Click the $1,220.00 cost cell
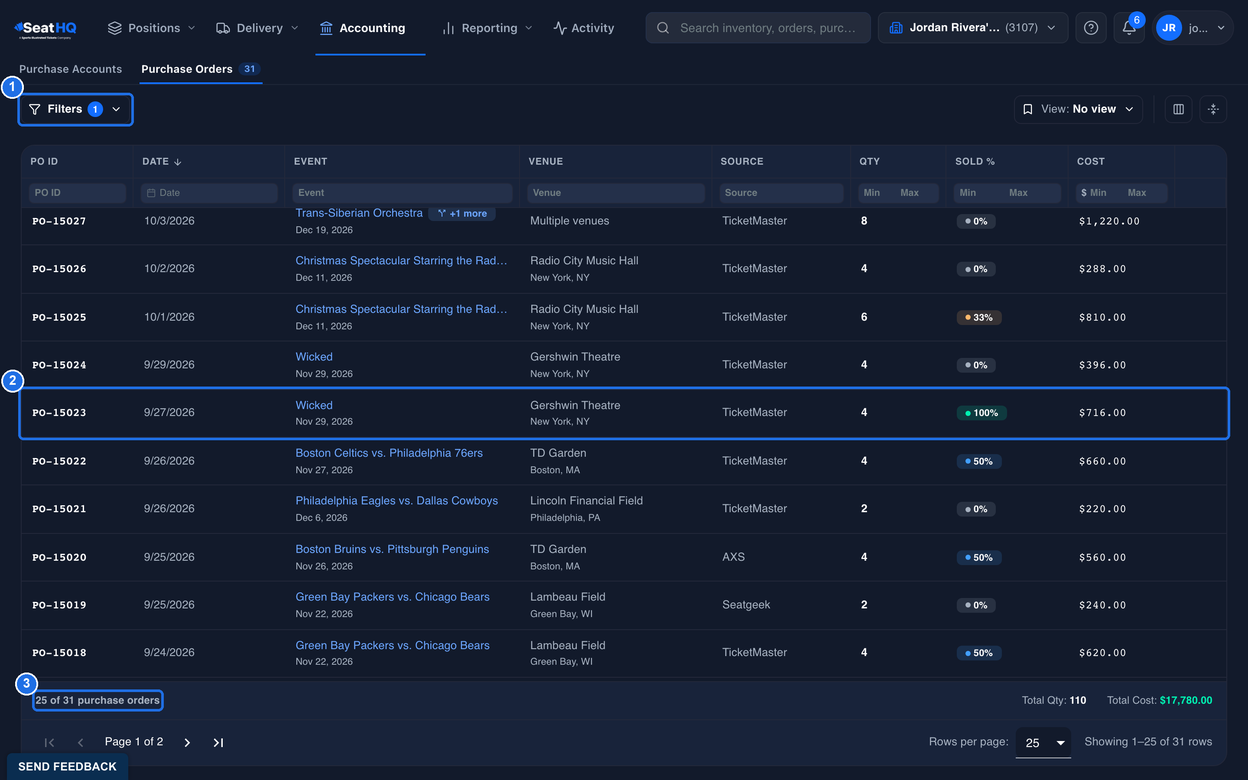Image resolution: width=1248 pixels, height=780 pixels. coord(1109,221)
